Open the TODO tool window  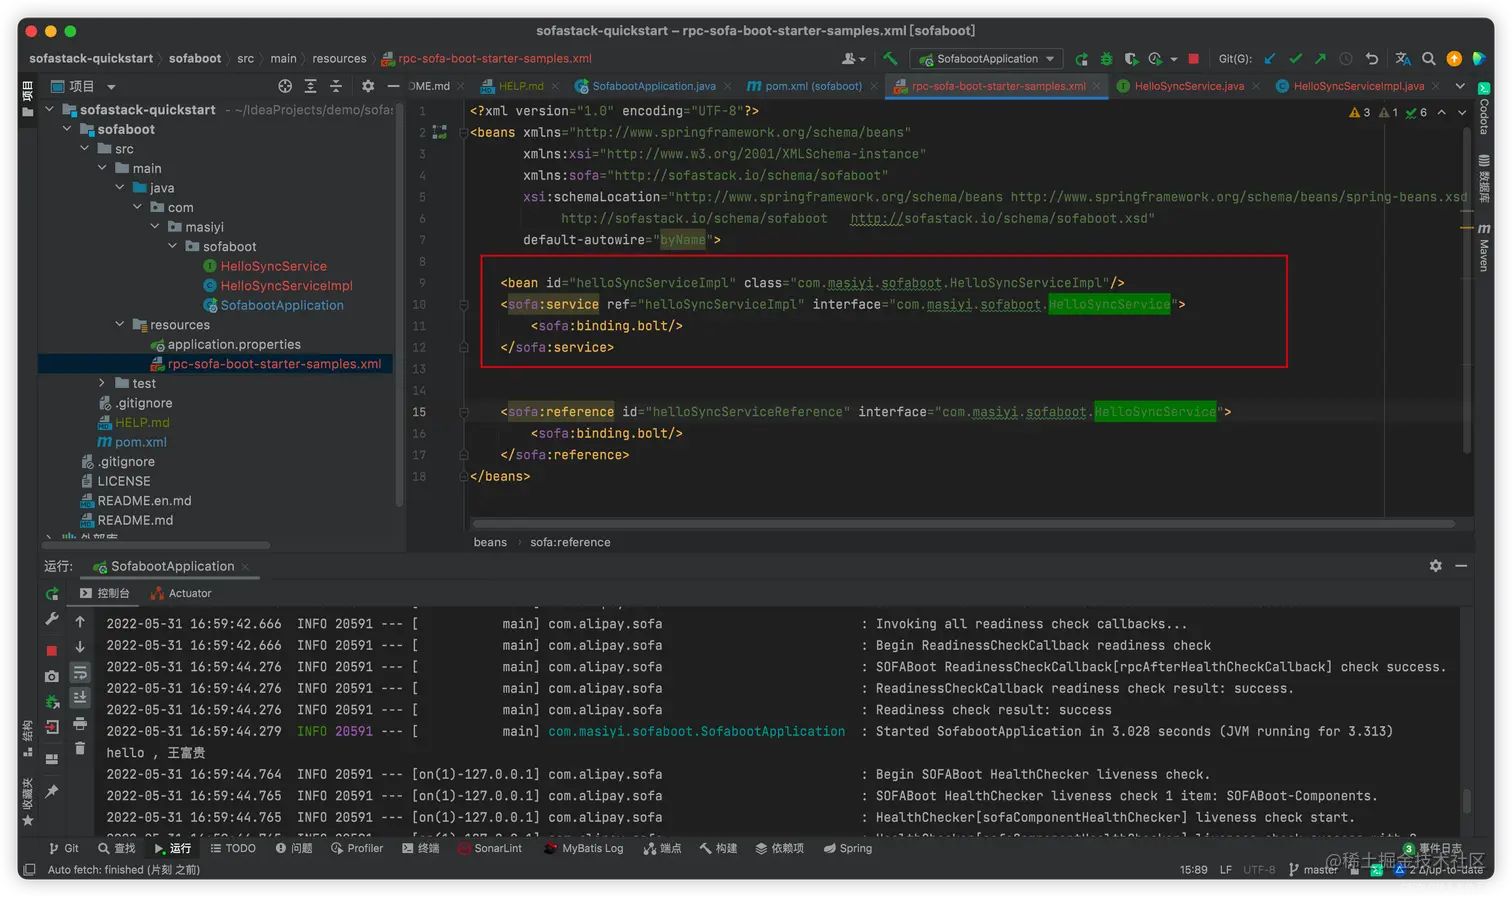(232, 848)
